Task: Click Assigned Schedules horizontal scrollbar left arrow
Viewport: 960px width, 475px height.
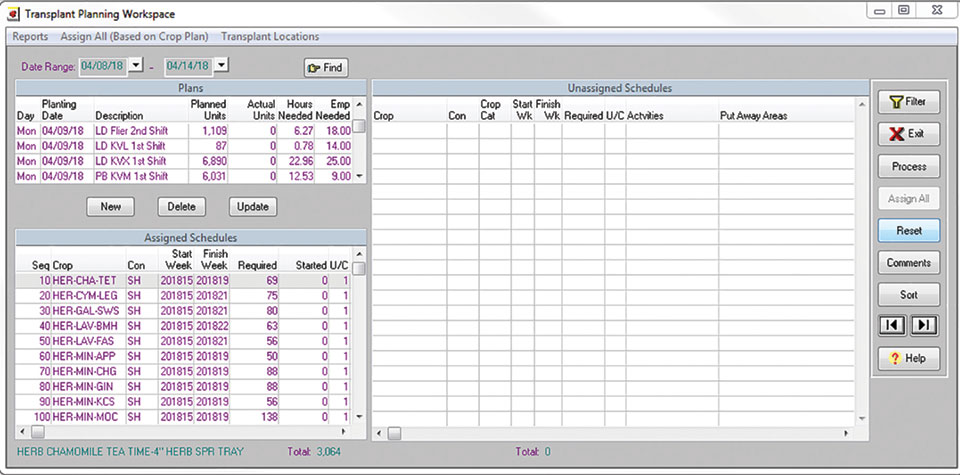Action: click(x=23, y=432)
